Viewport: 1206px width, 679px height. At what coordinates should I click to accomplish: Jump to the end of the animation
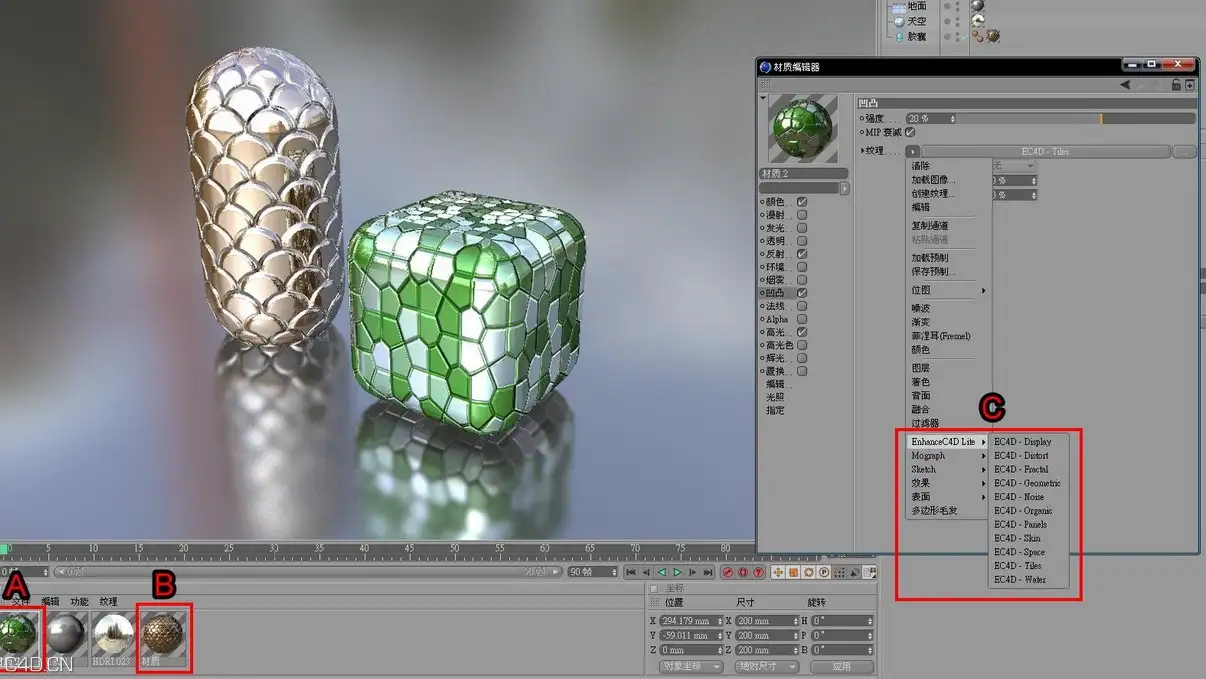click(x=708, y=572)
